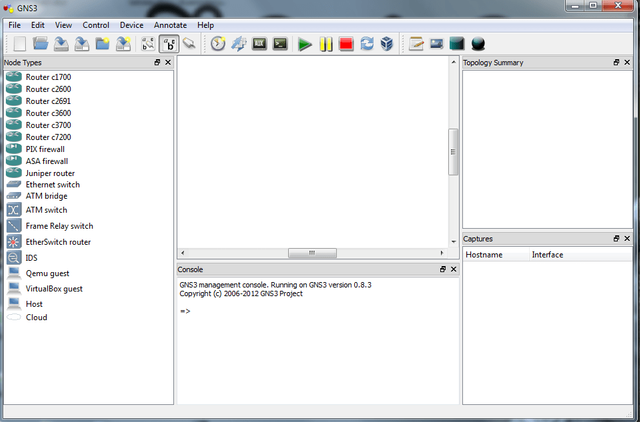Select ATM switch node type
This screenshot has height=422, width=640.
click(x=37, y=210)
